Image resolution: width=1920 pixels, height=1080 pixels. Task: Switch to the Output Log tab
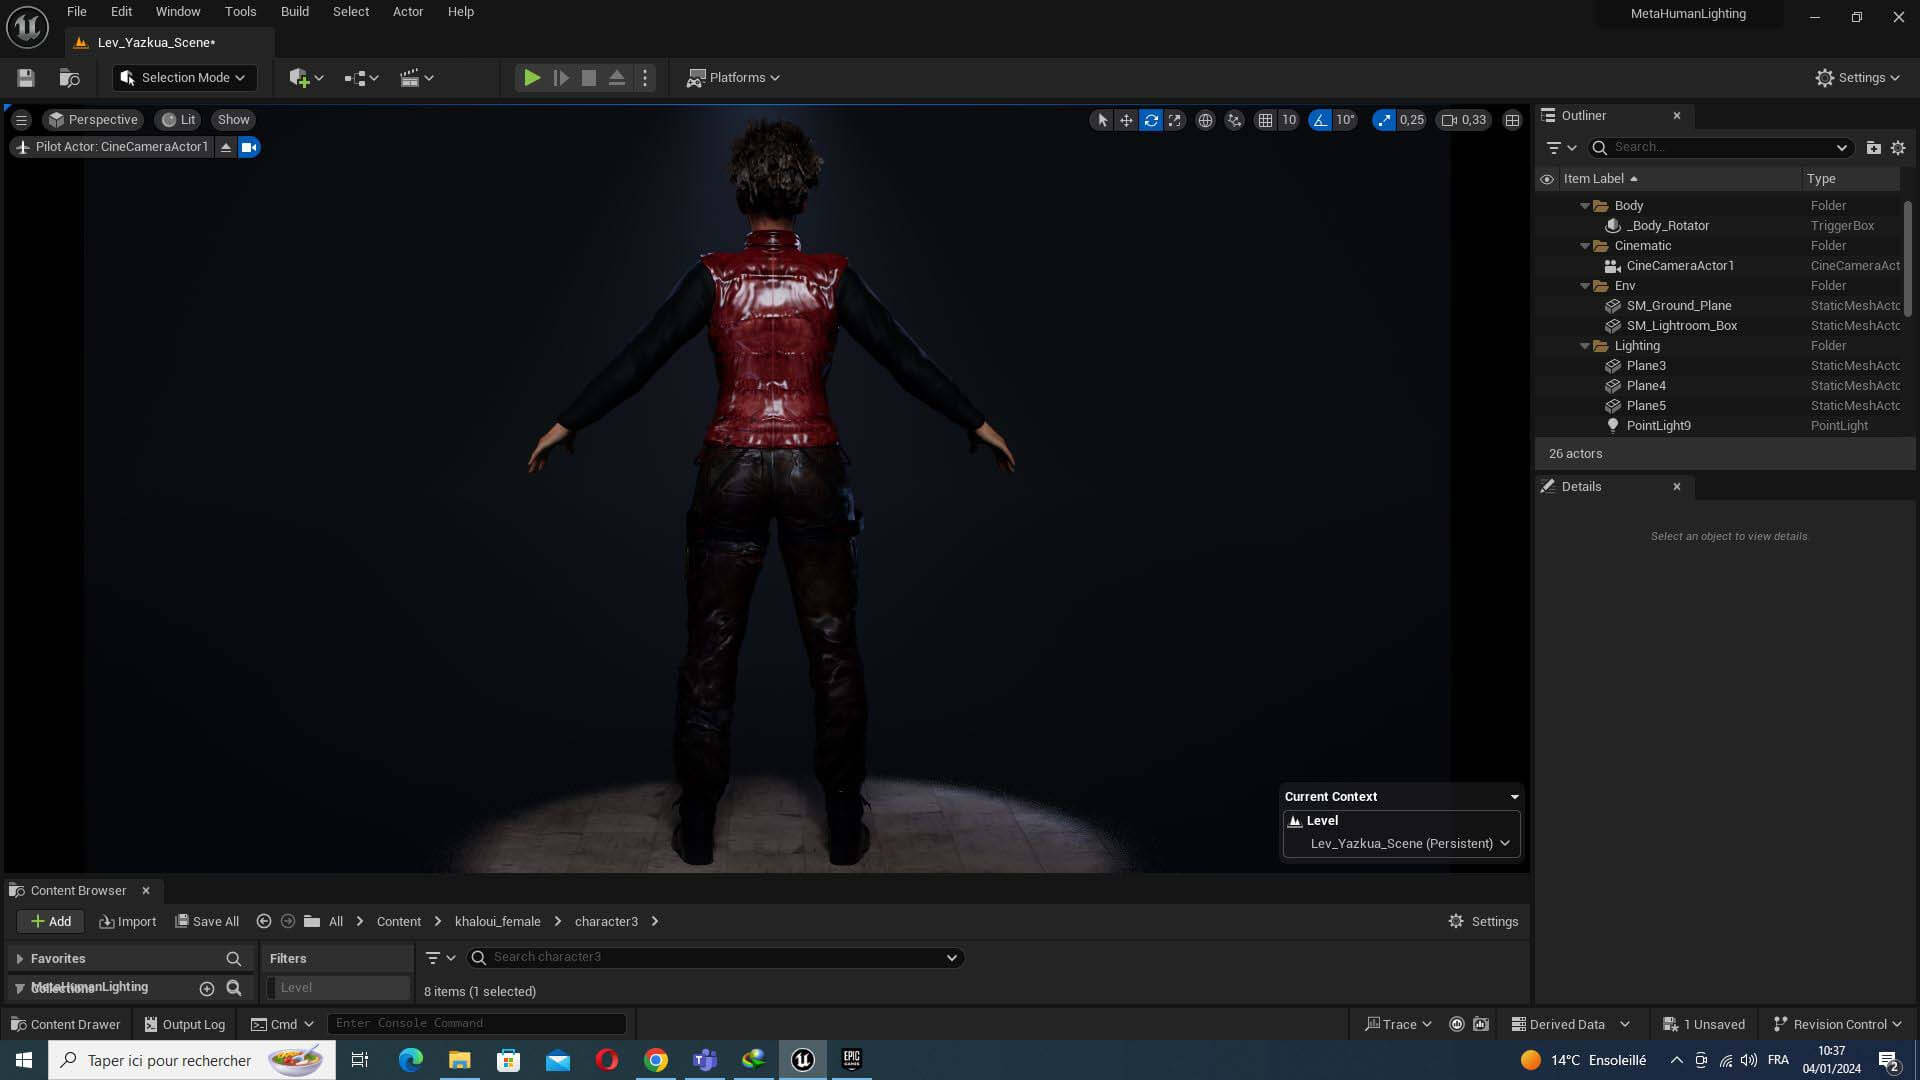click(185, 1024)
